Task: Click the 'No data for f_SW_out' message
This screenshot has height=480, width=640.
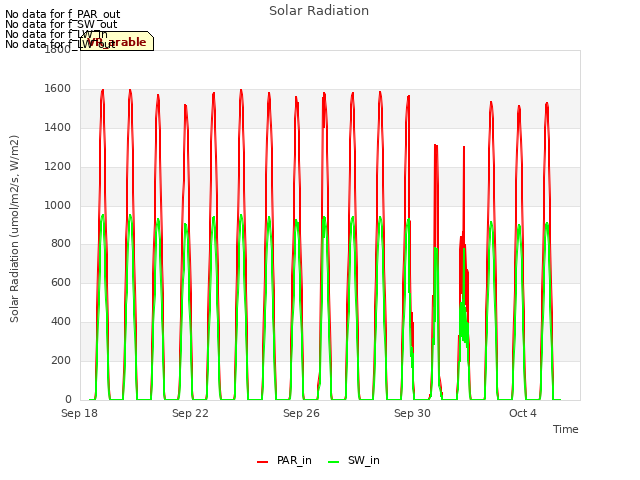Action: [61, 24]
